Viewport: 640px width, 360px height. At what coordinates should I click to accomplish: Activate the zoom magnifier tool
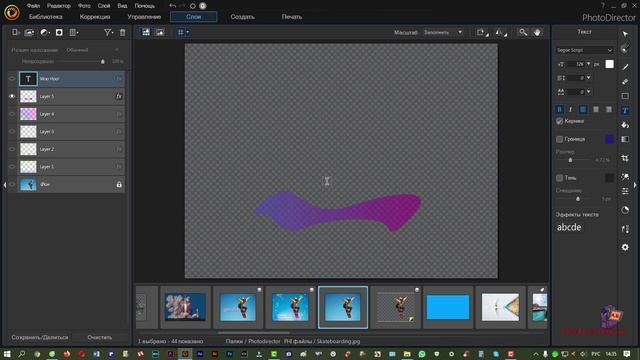(x=523, y=32)
